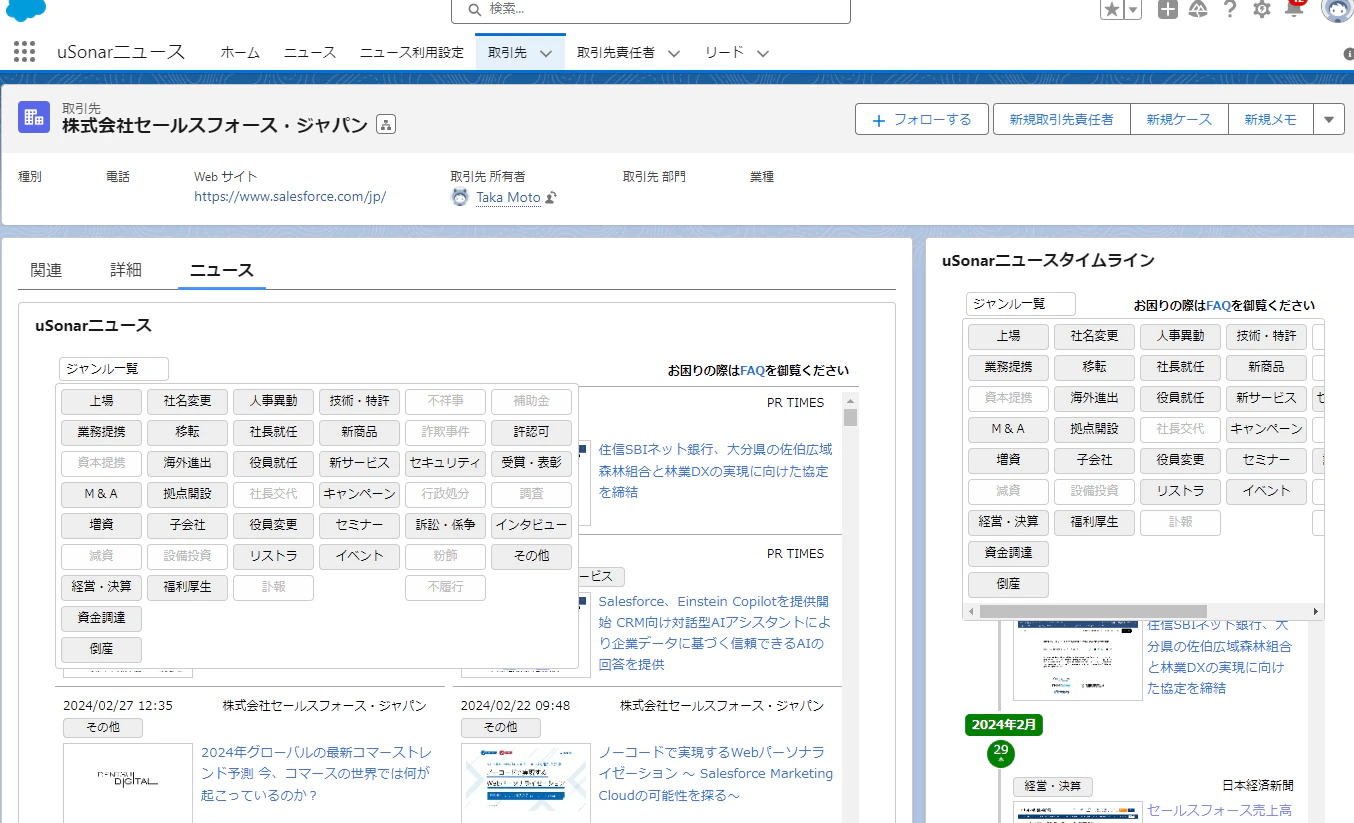Toggle the セキュリティ genre filter

[x=445, y=463]
